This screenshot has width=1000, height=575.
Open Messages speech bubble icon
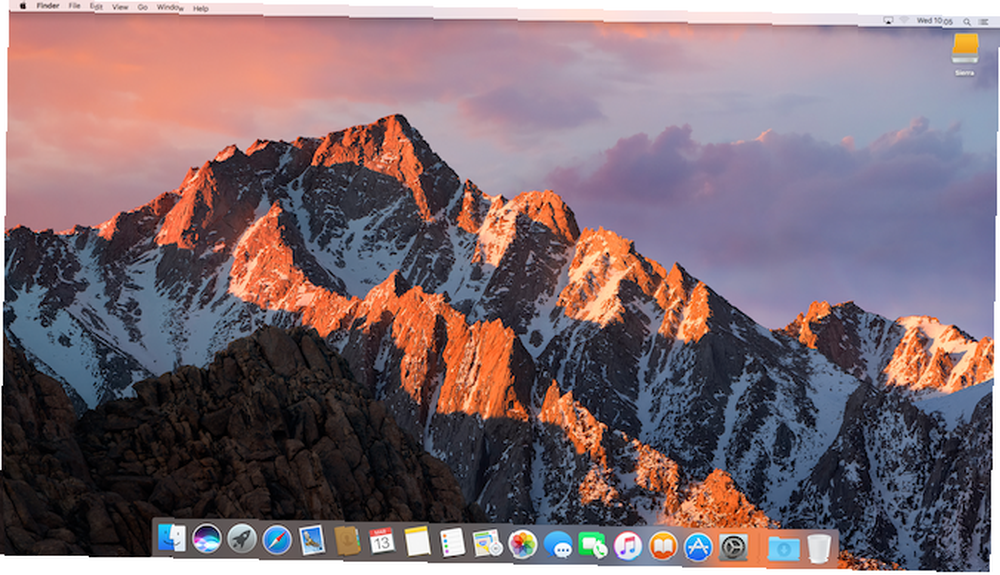pos(558,546)
